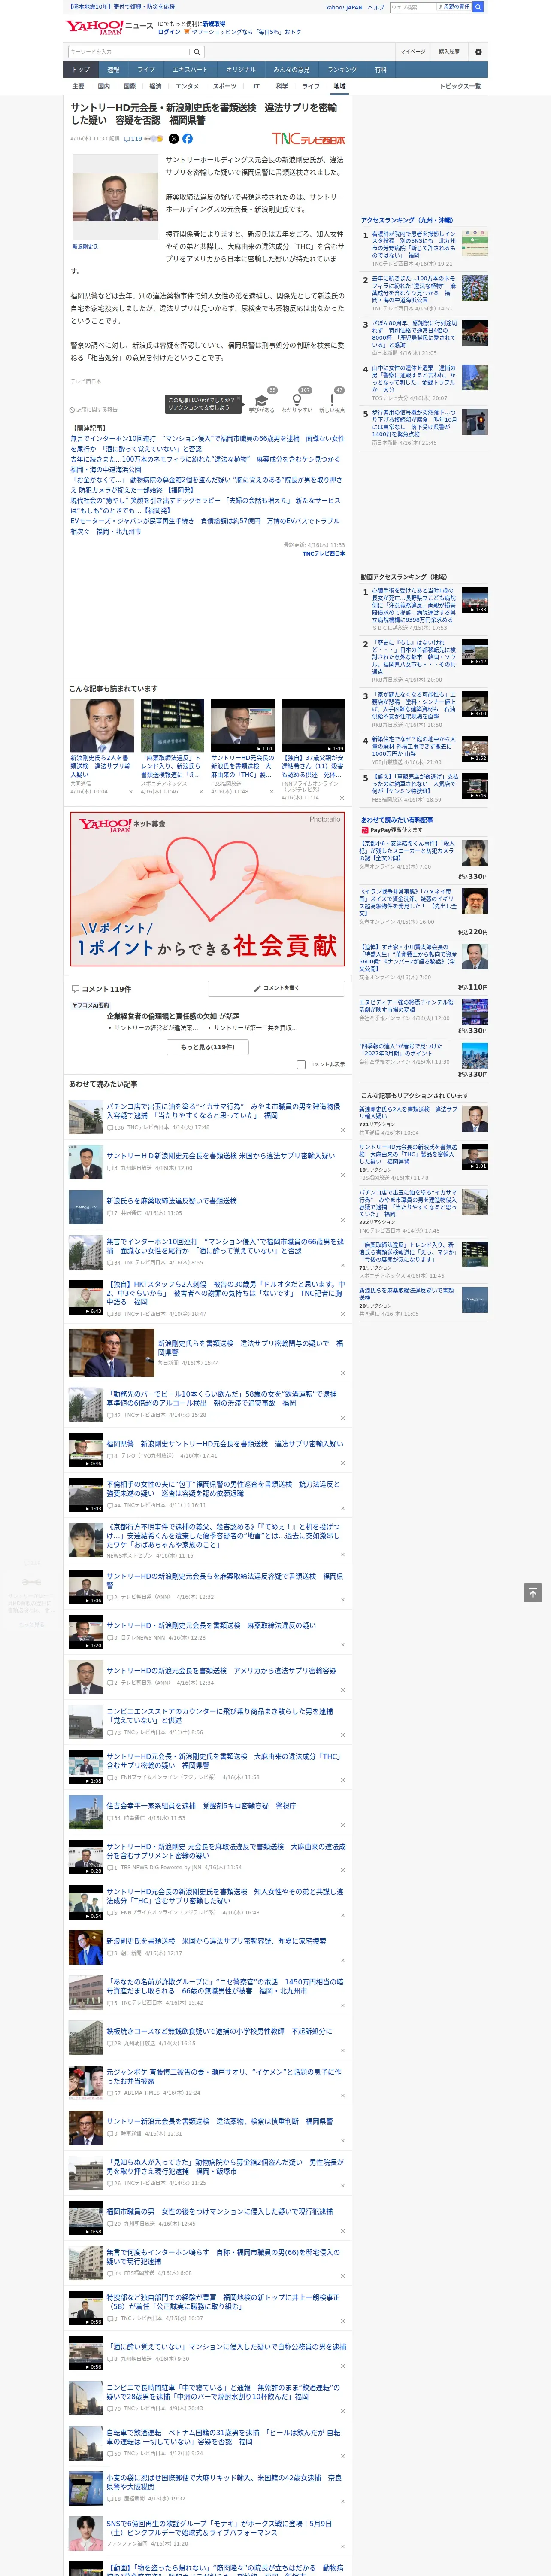Click the blue web search button
Image resolution: width=551 pixels, height=2576 pixels.
tap(478, 7)
